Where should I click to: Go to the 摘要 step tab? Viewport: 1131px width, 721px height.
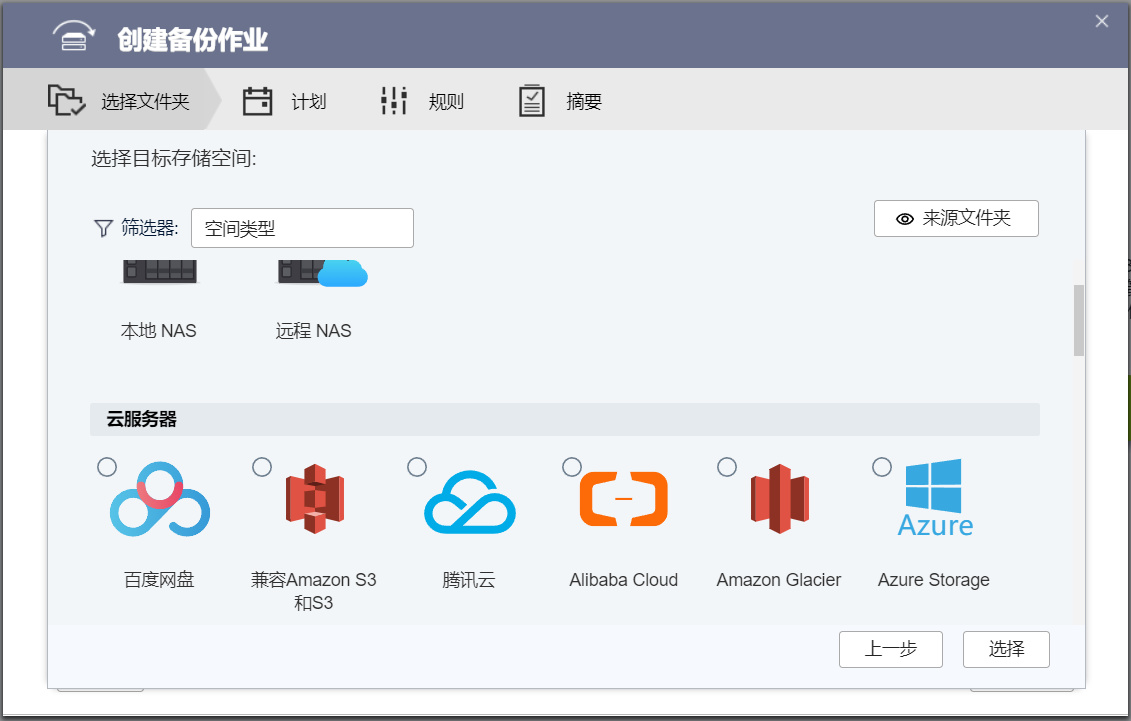pyautogui.click(x=560, y=101)
